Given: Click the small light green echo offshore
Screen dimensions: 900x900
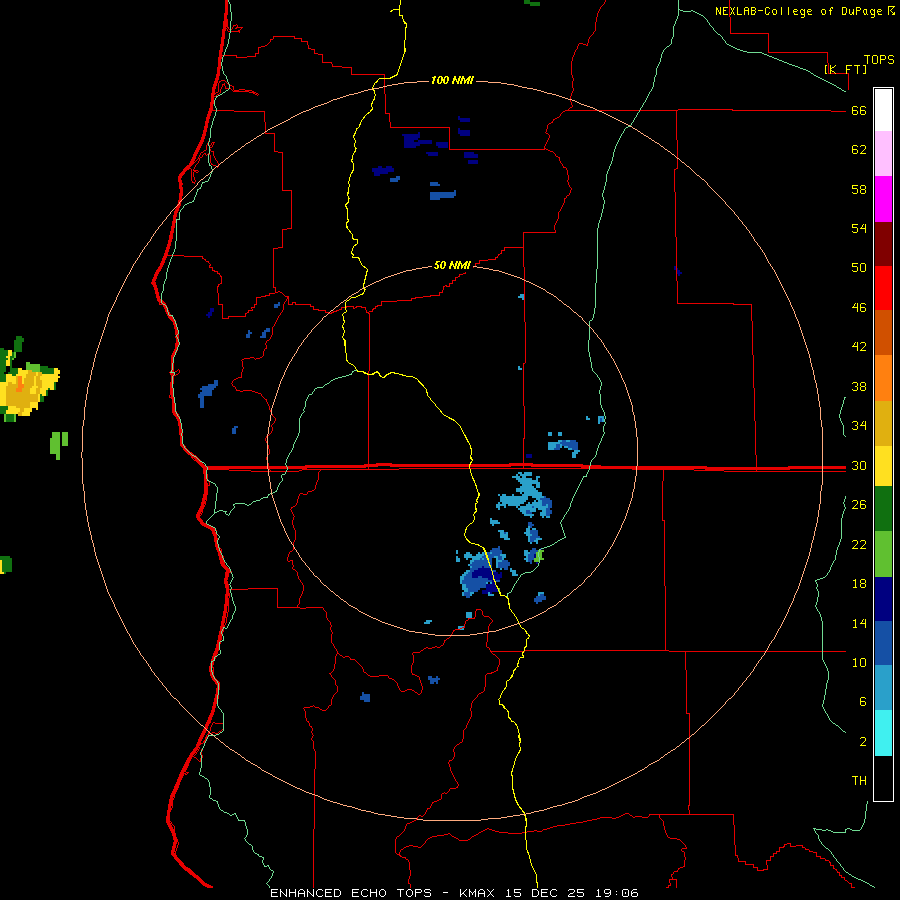Looking at the screenshot, I should click(59, 445).
